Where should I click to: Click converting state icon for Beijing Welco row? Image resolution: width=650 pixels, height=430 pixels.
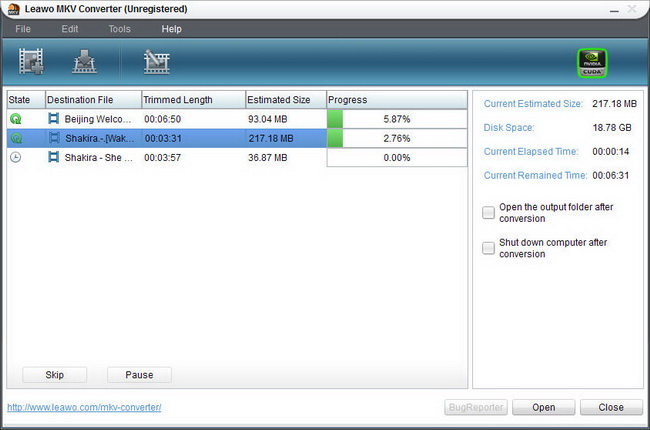point(16,119)
